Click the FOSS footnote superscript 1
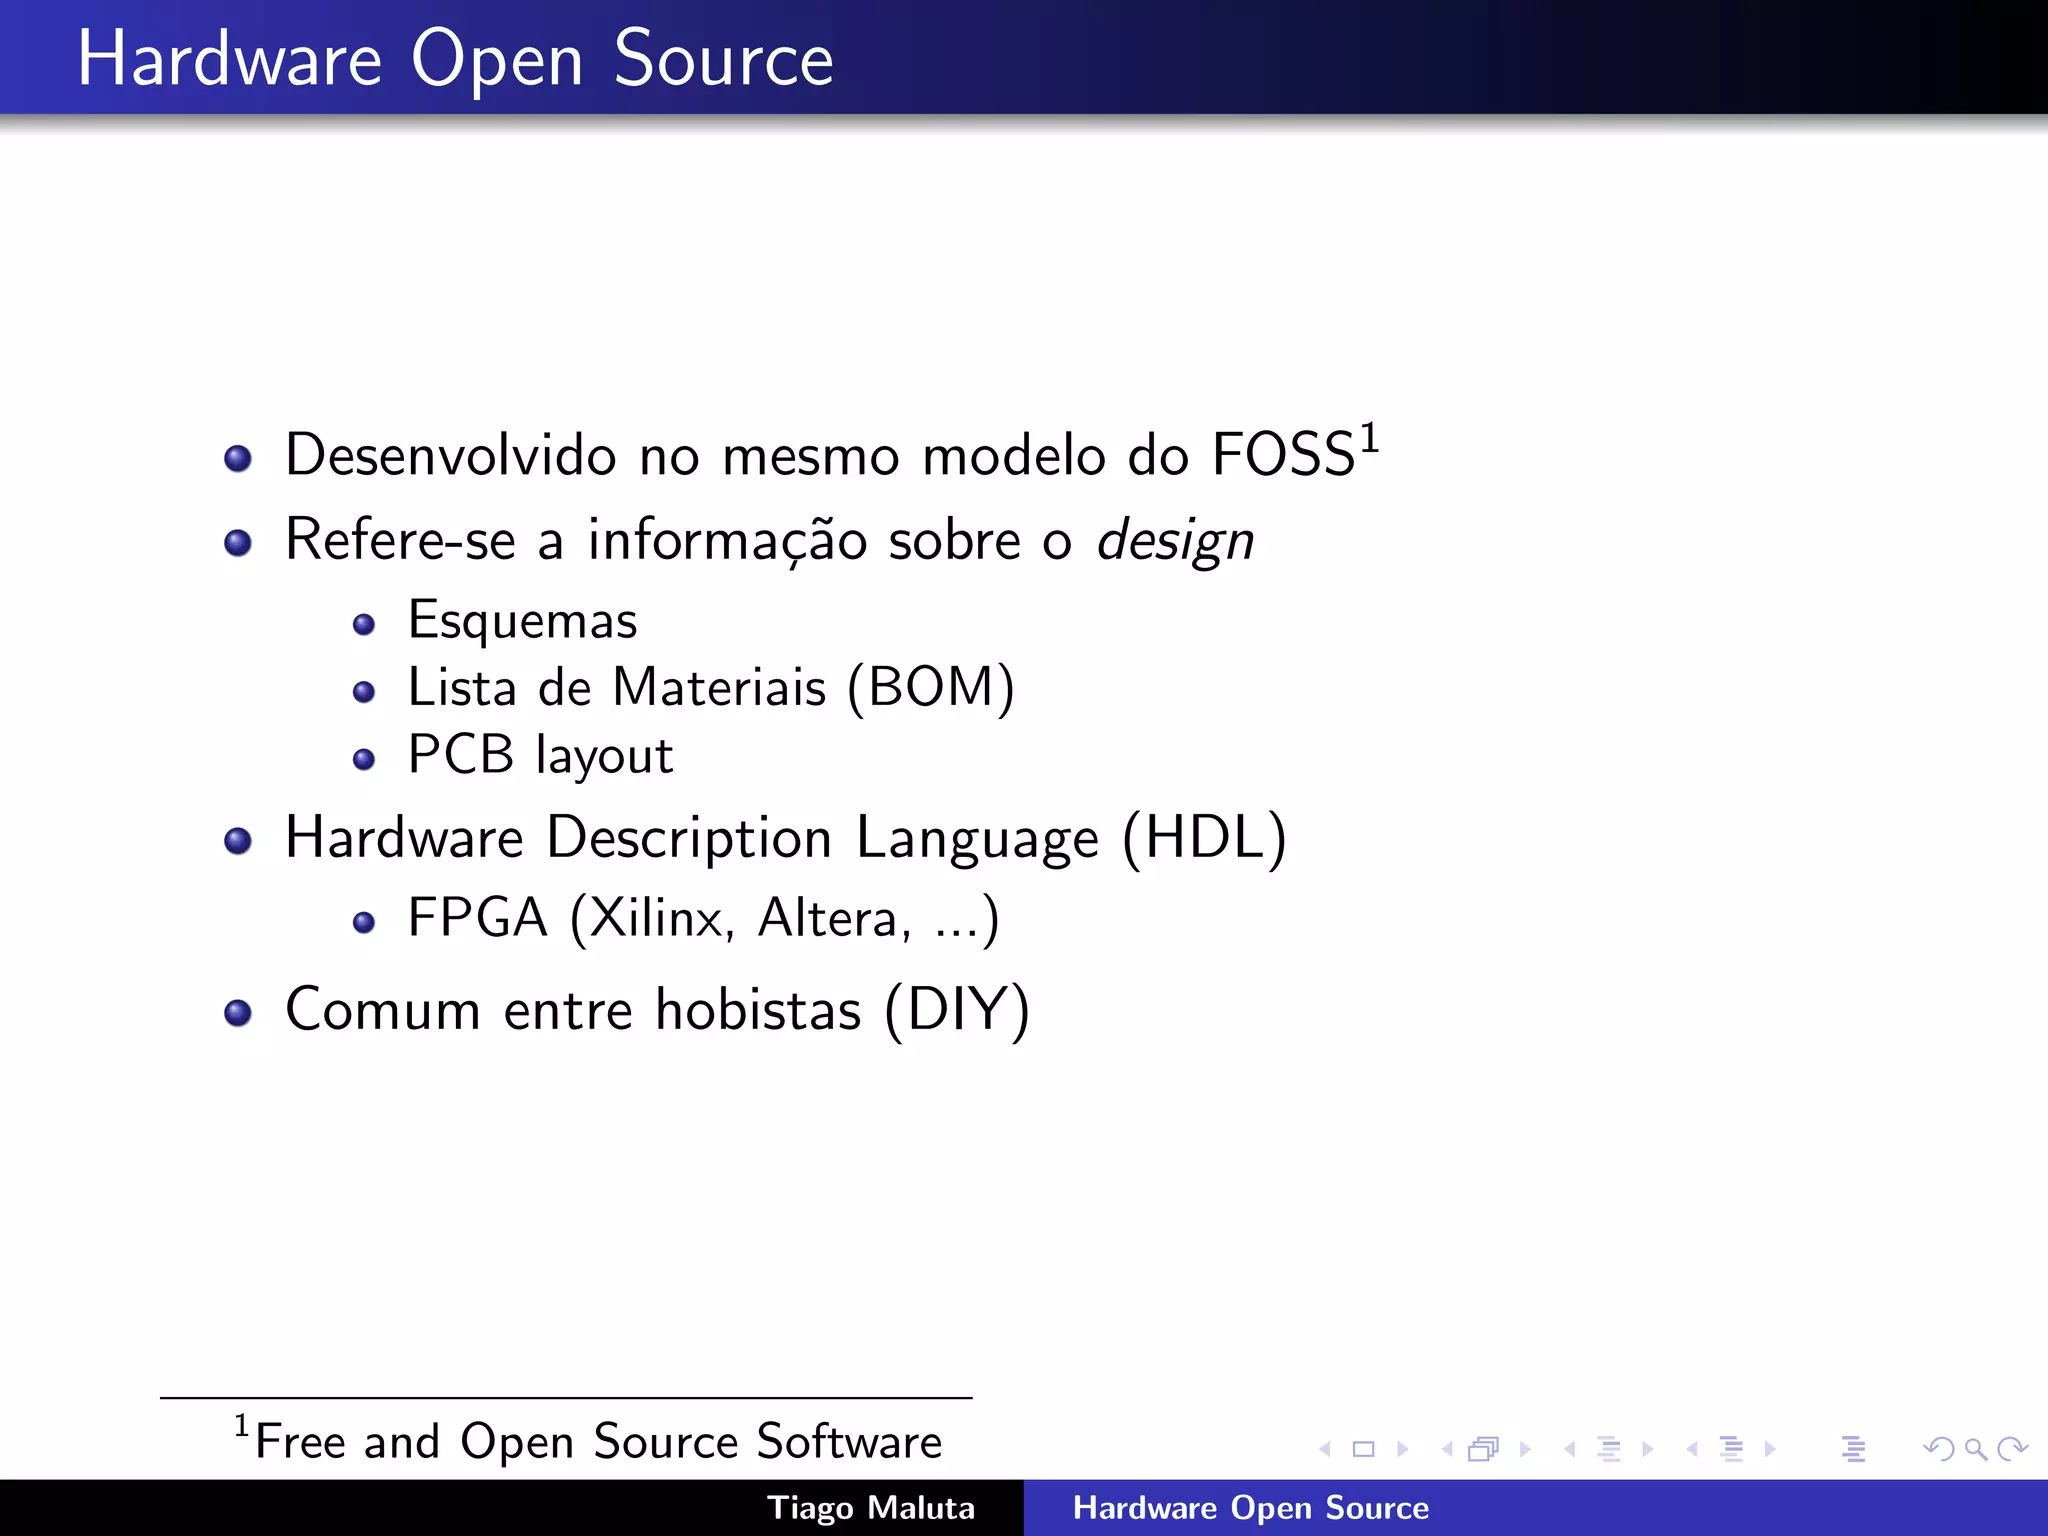 [x=1369, y=438]
